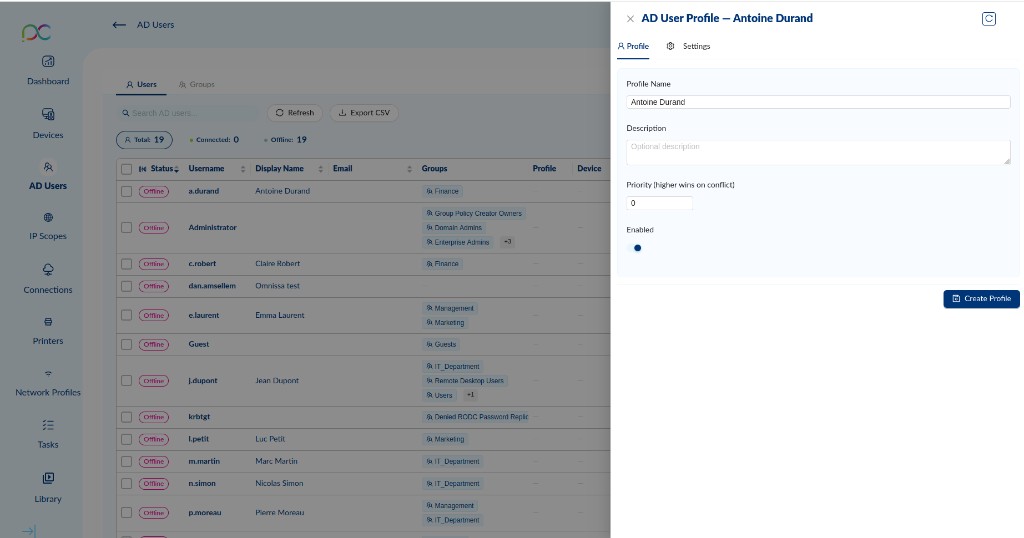Image resolution: width=1024 pixels, height=538 pixels.
Task: Click the Domain Admins group tag
Action: [454, 228]
